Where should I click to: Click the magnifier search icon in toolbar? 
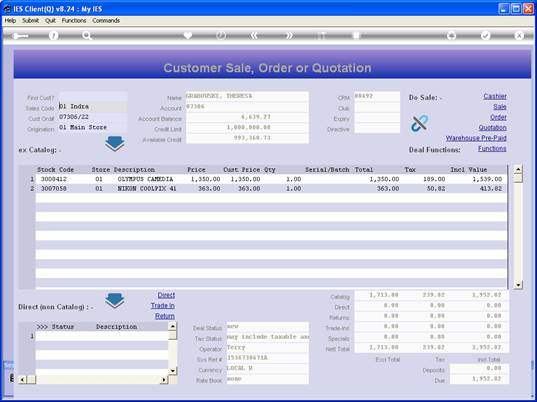point(87,35)
